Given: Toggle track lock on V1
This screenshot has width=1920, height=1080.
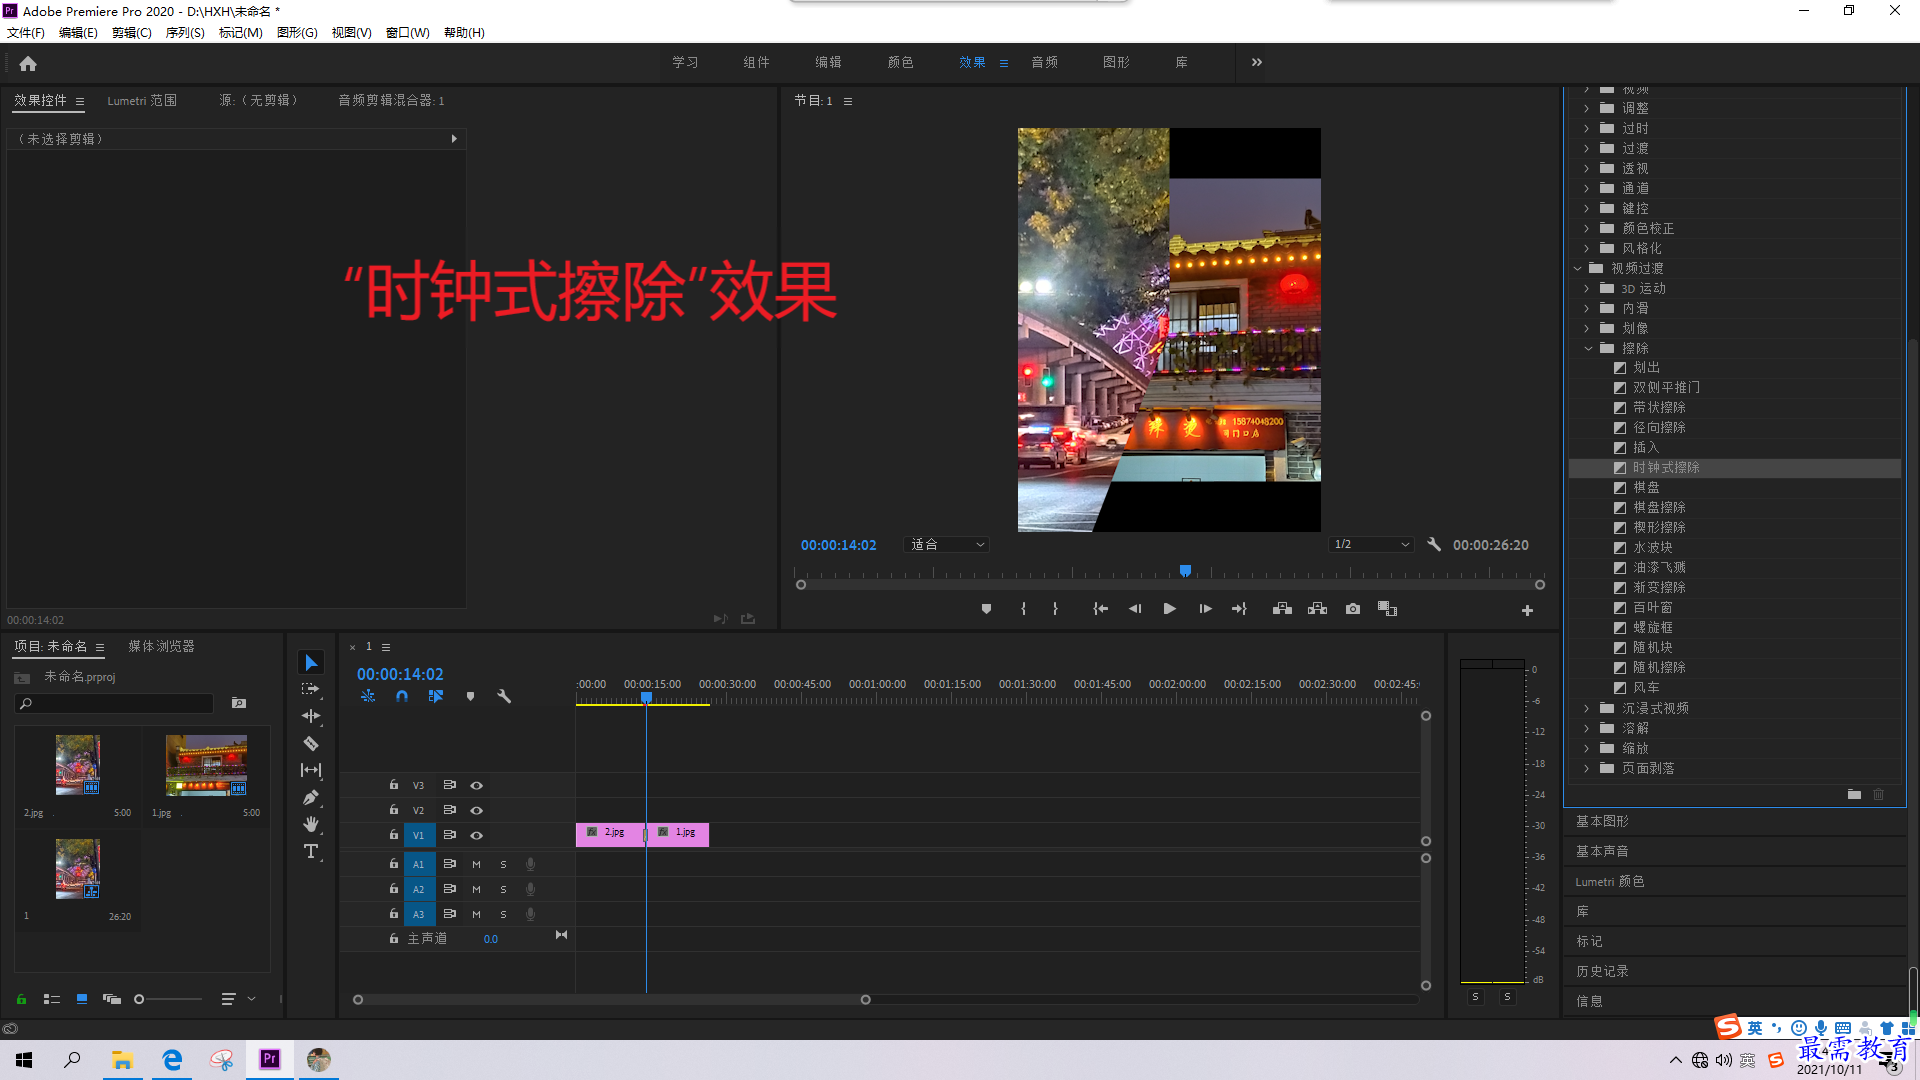Looking at the screenshot, I should pyautogui.click(x=393, y=834).
